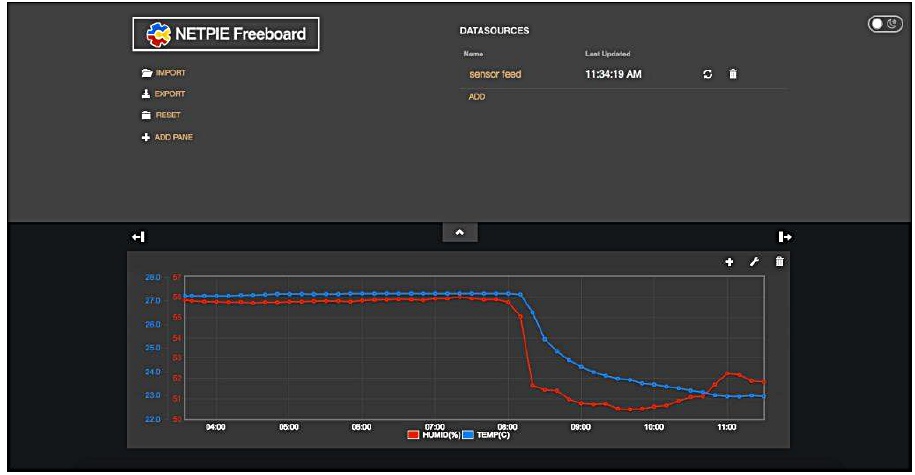Image resolution: width=915 pixels, height=475 pixels.
Task: Click the right column expand arrow
Action: coord(785,236)
